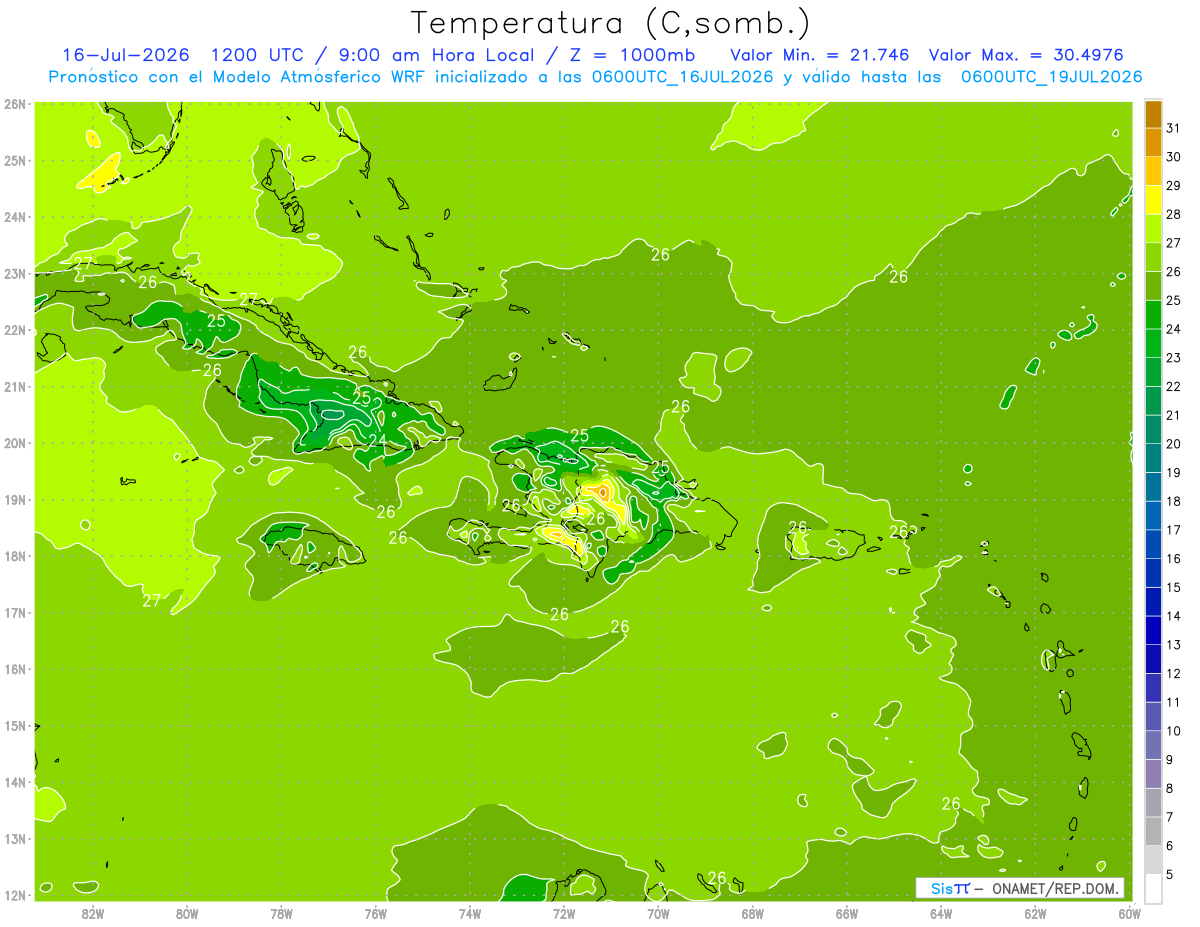
Task: Click the '62W' longitude axis label
Action: click(1035, 913)
